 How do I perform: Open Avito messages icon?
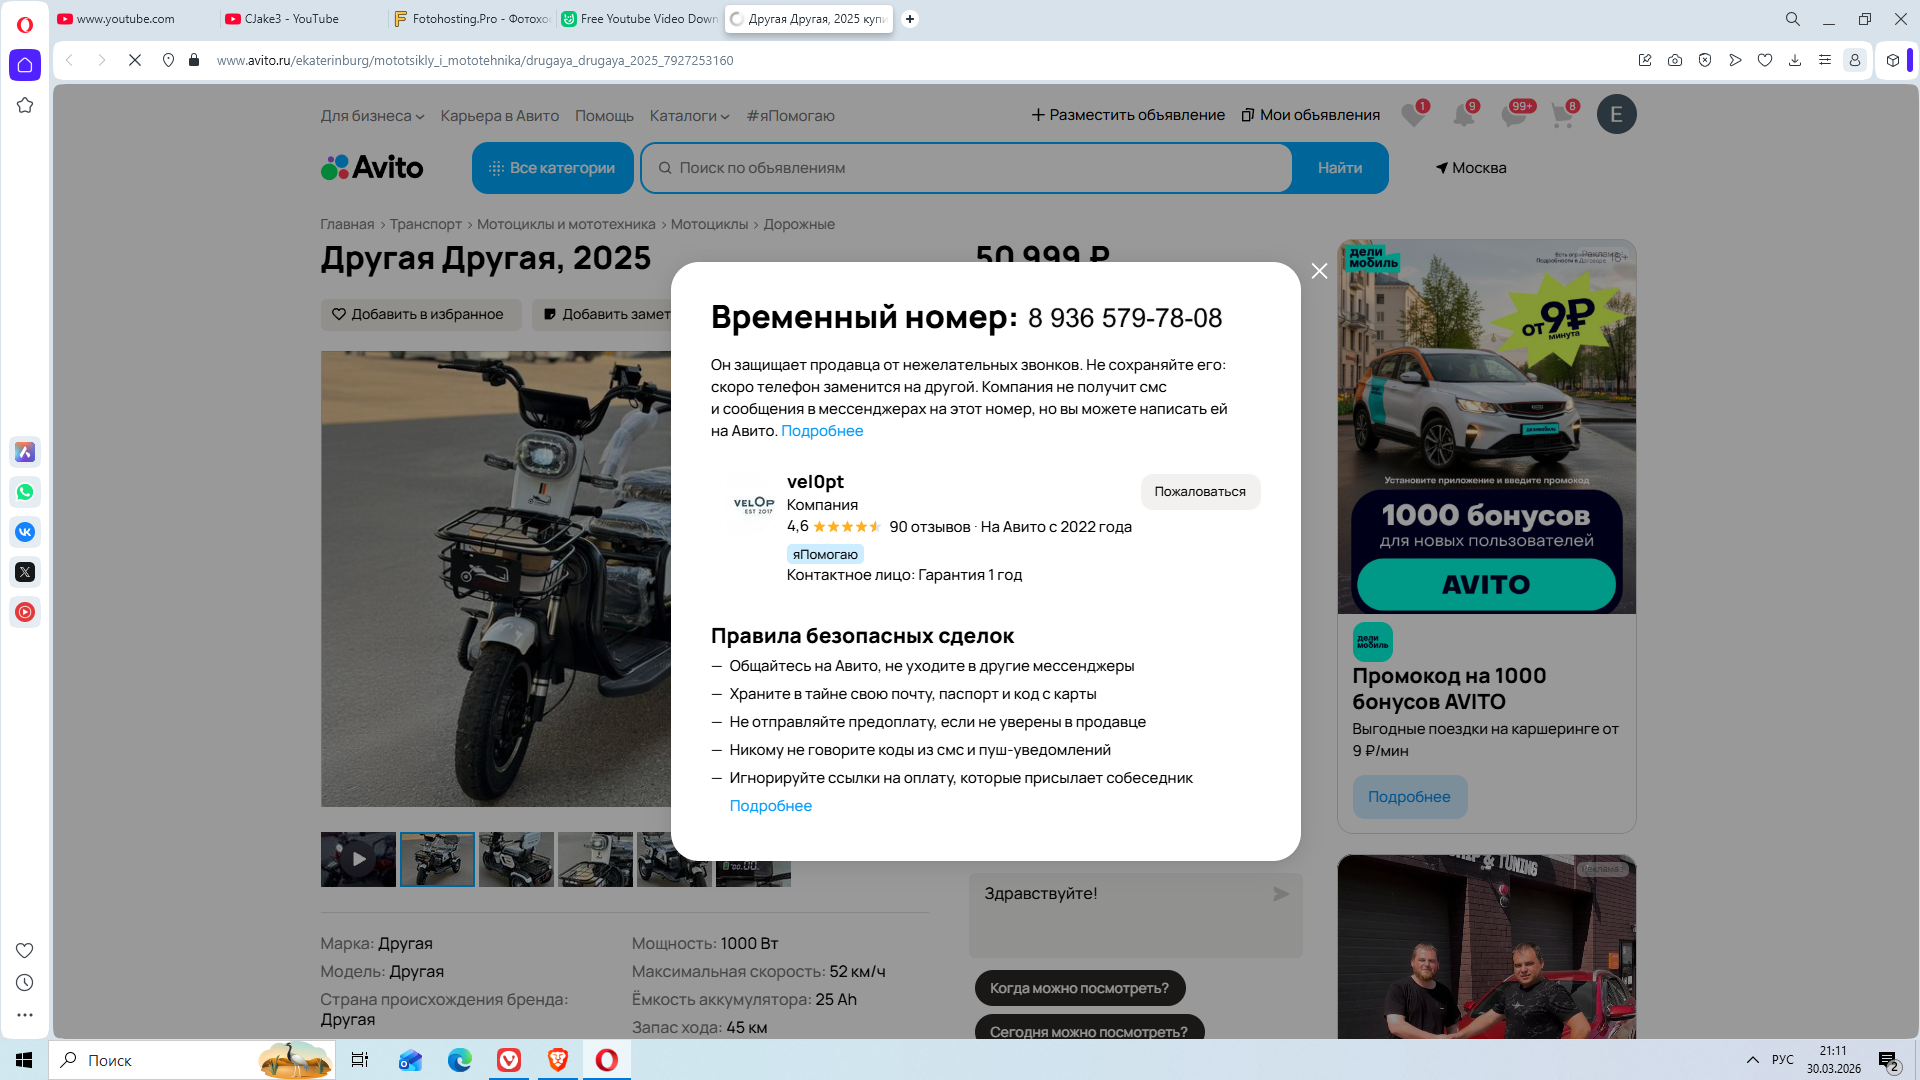[x=1513, y=115]
